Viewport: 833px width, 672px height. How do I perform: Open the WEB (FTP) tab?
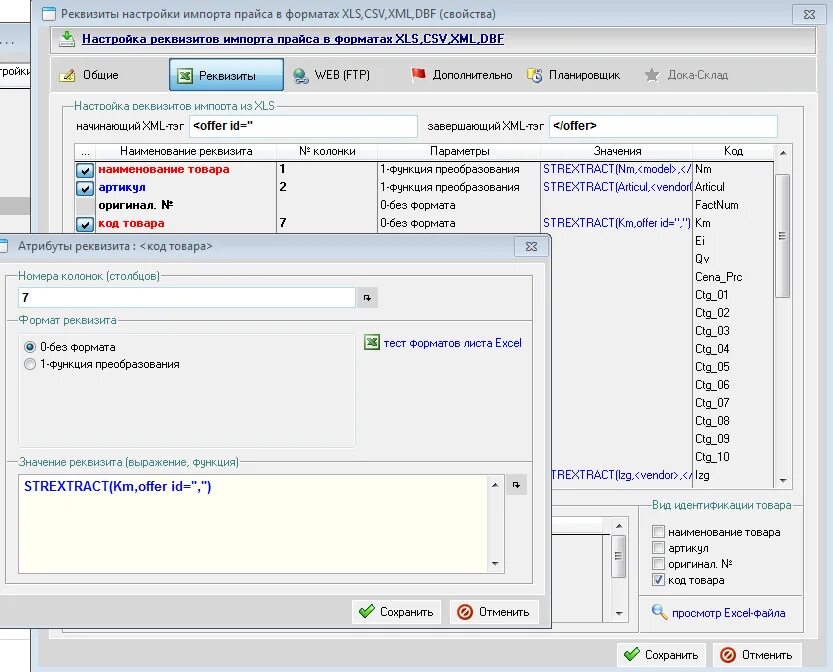pyautogui.click(x=332, y=75)
